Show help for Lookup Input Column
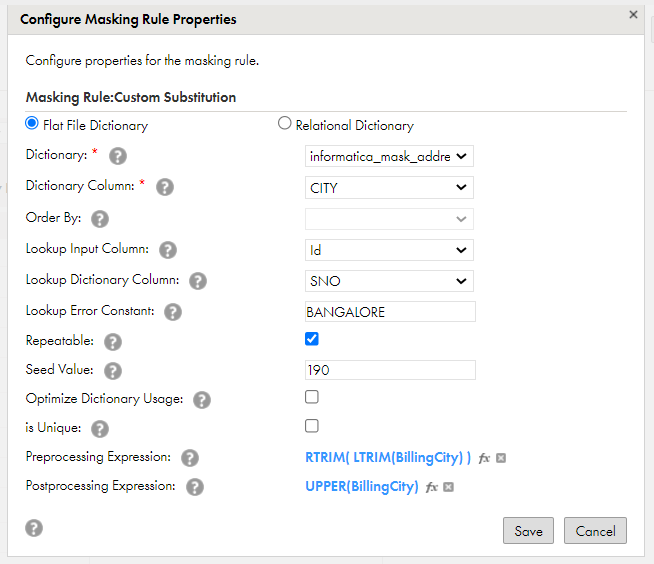The height and width of the screenshot is (564, 654). click(168, 250)
